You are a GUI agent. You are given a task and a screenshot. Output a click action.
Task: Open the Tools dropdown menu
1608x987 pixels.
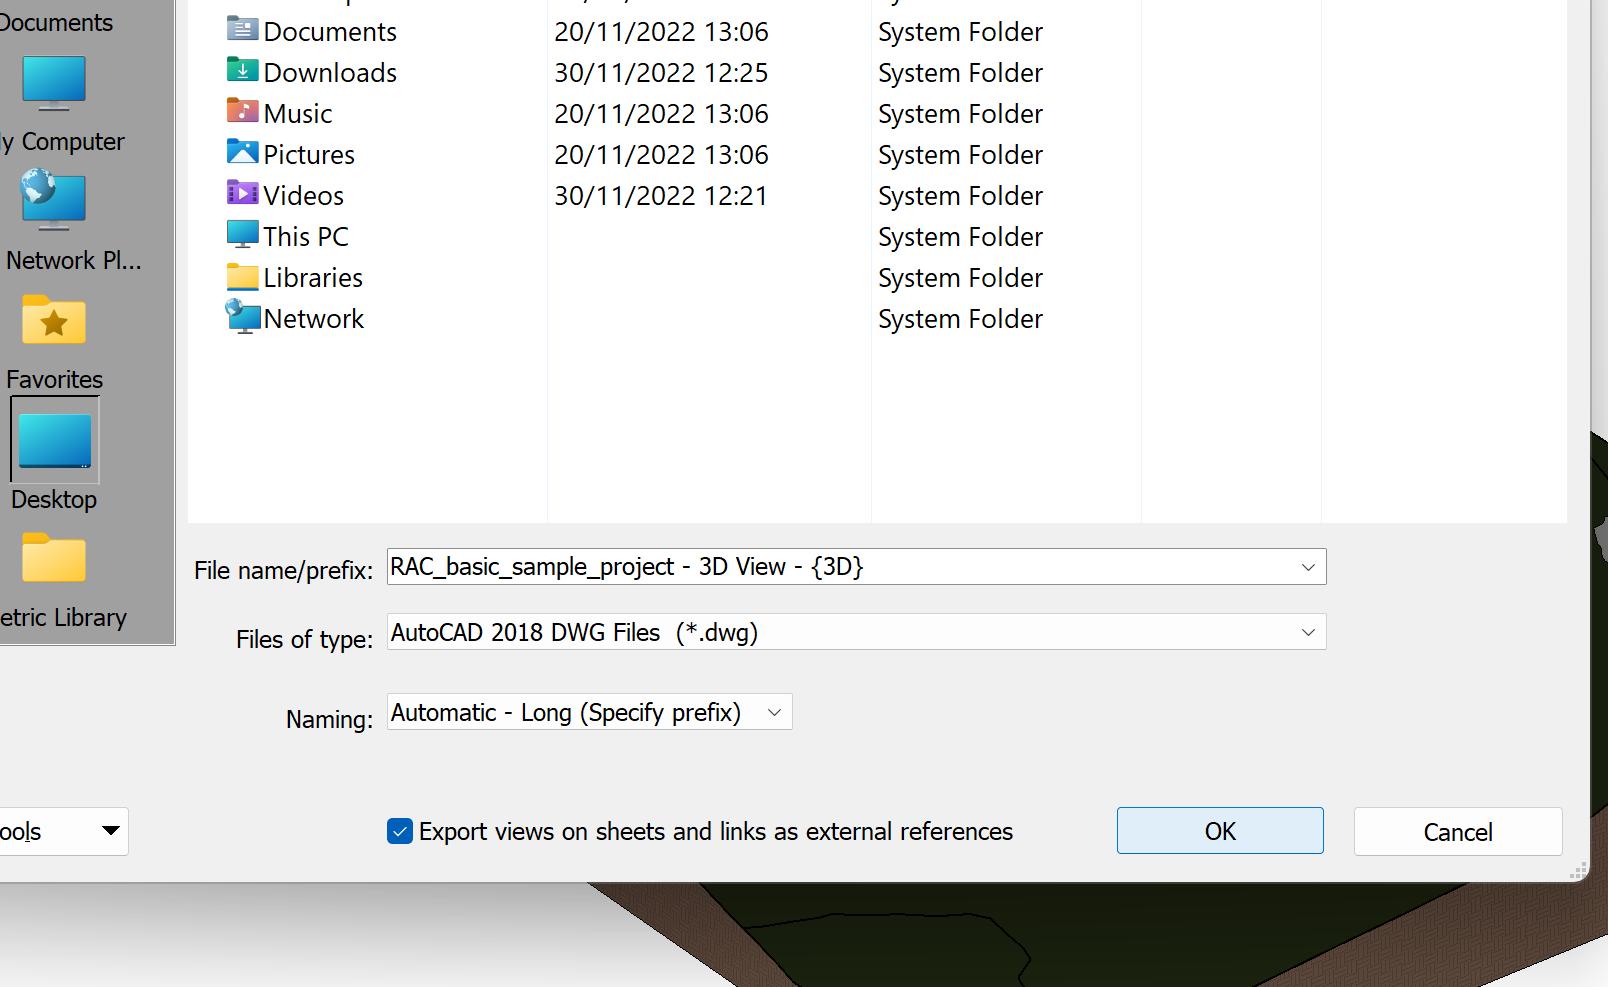pos(64,831)
